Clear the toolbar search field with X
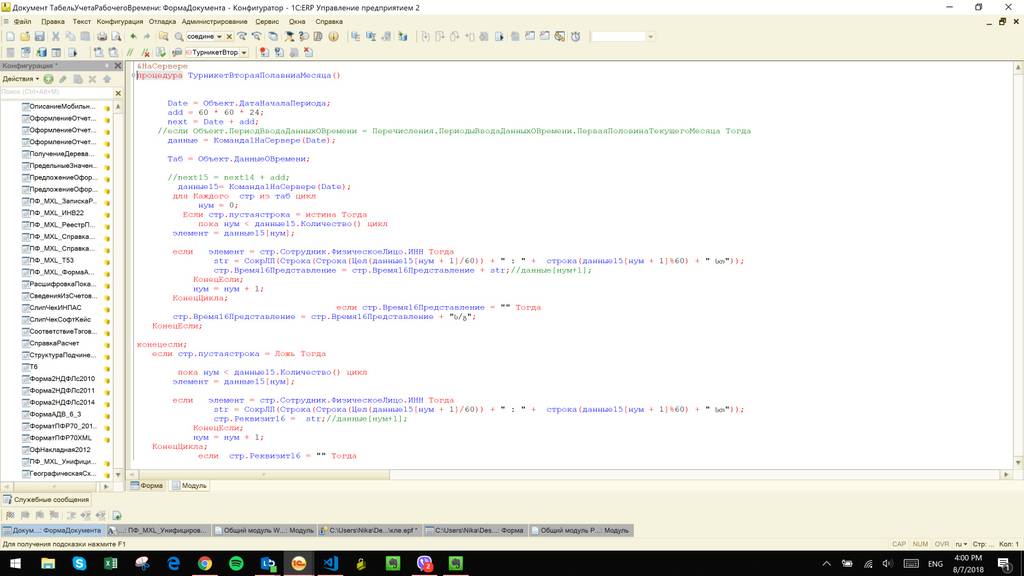Image resolution: width=1024 pixels, height=576 pixels. [x=229, y=37]
